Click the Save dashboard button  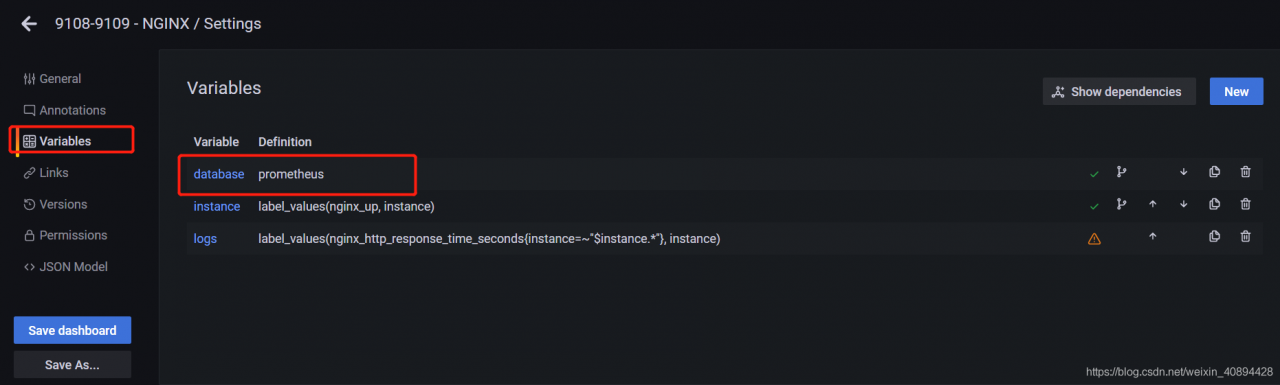tap(72, 330)
